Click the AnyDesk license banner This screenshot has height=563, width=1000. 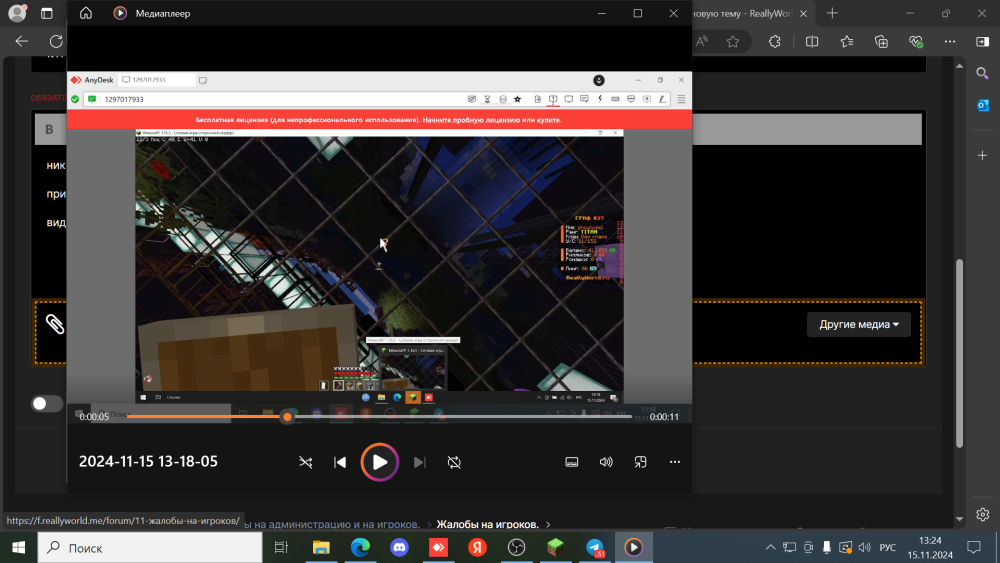coord(379,119)
